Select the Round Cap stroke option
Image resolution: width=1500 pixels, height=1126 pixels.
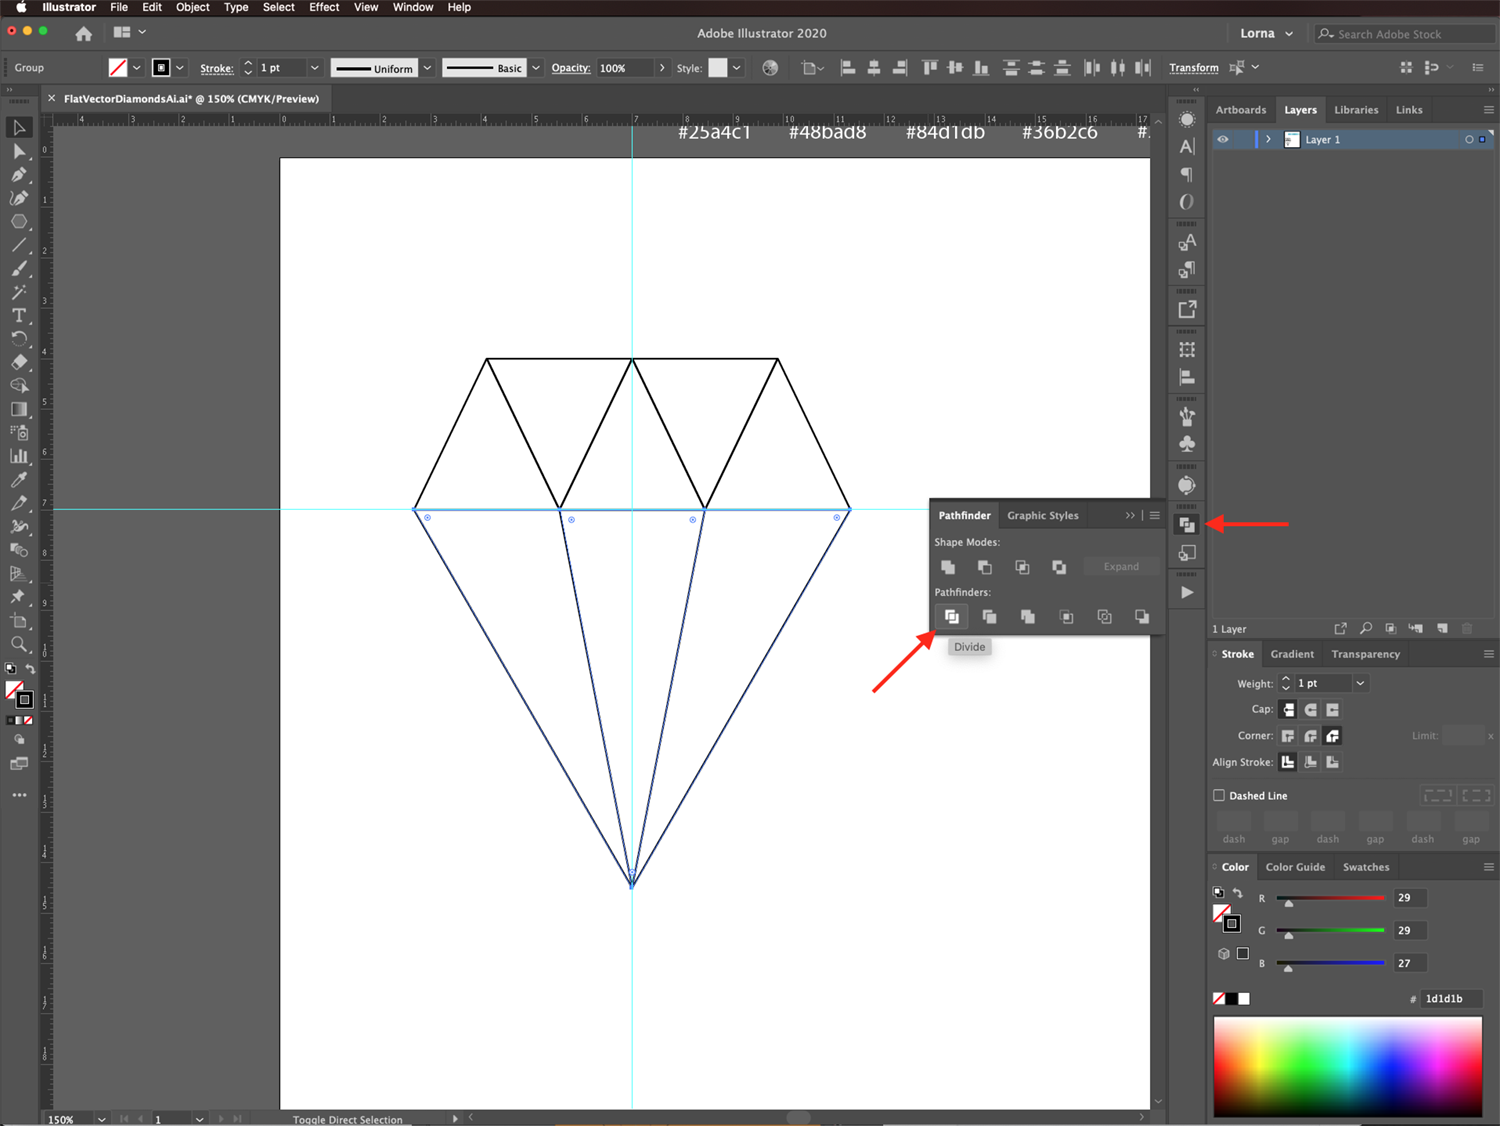(1310, 709)
